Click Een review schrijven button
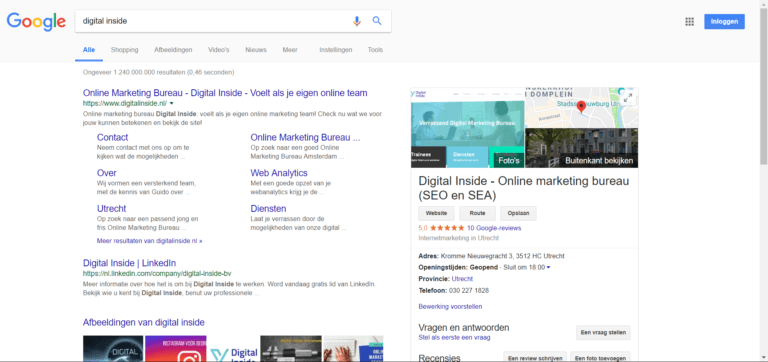This screenshot has width=768, height=362. [x=535, y=358]
